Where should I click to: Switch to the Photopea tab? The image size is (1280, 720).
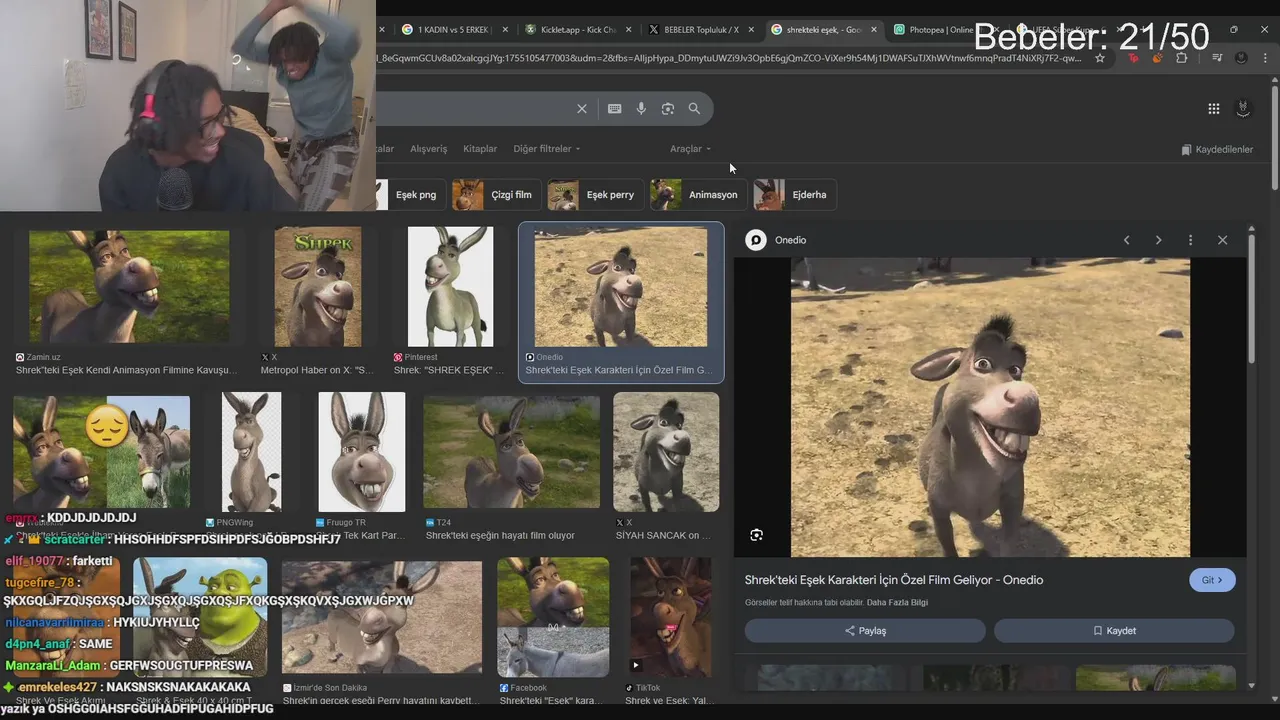point(934,30)
